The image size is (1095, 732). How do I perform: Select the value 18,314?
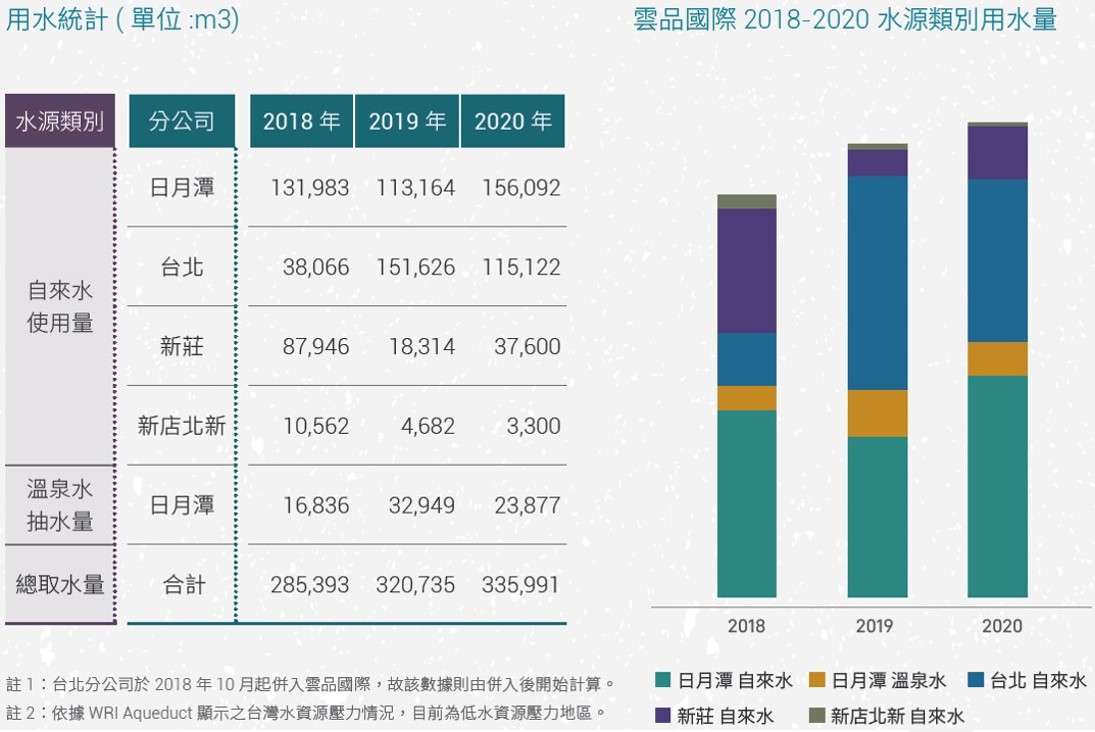point(422,346)
